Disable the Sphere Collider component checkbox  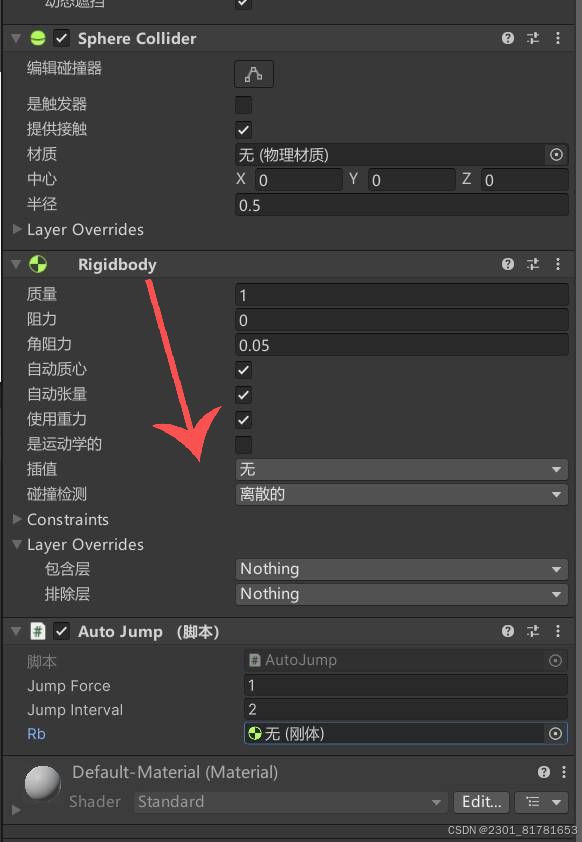[62, 38]
